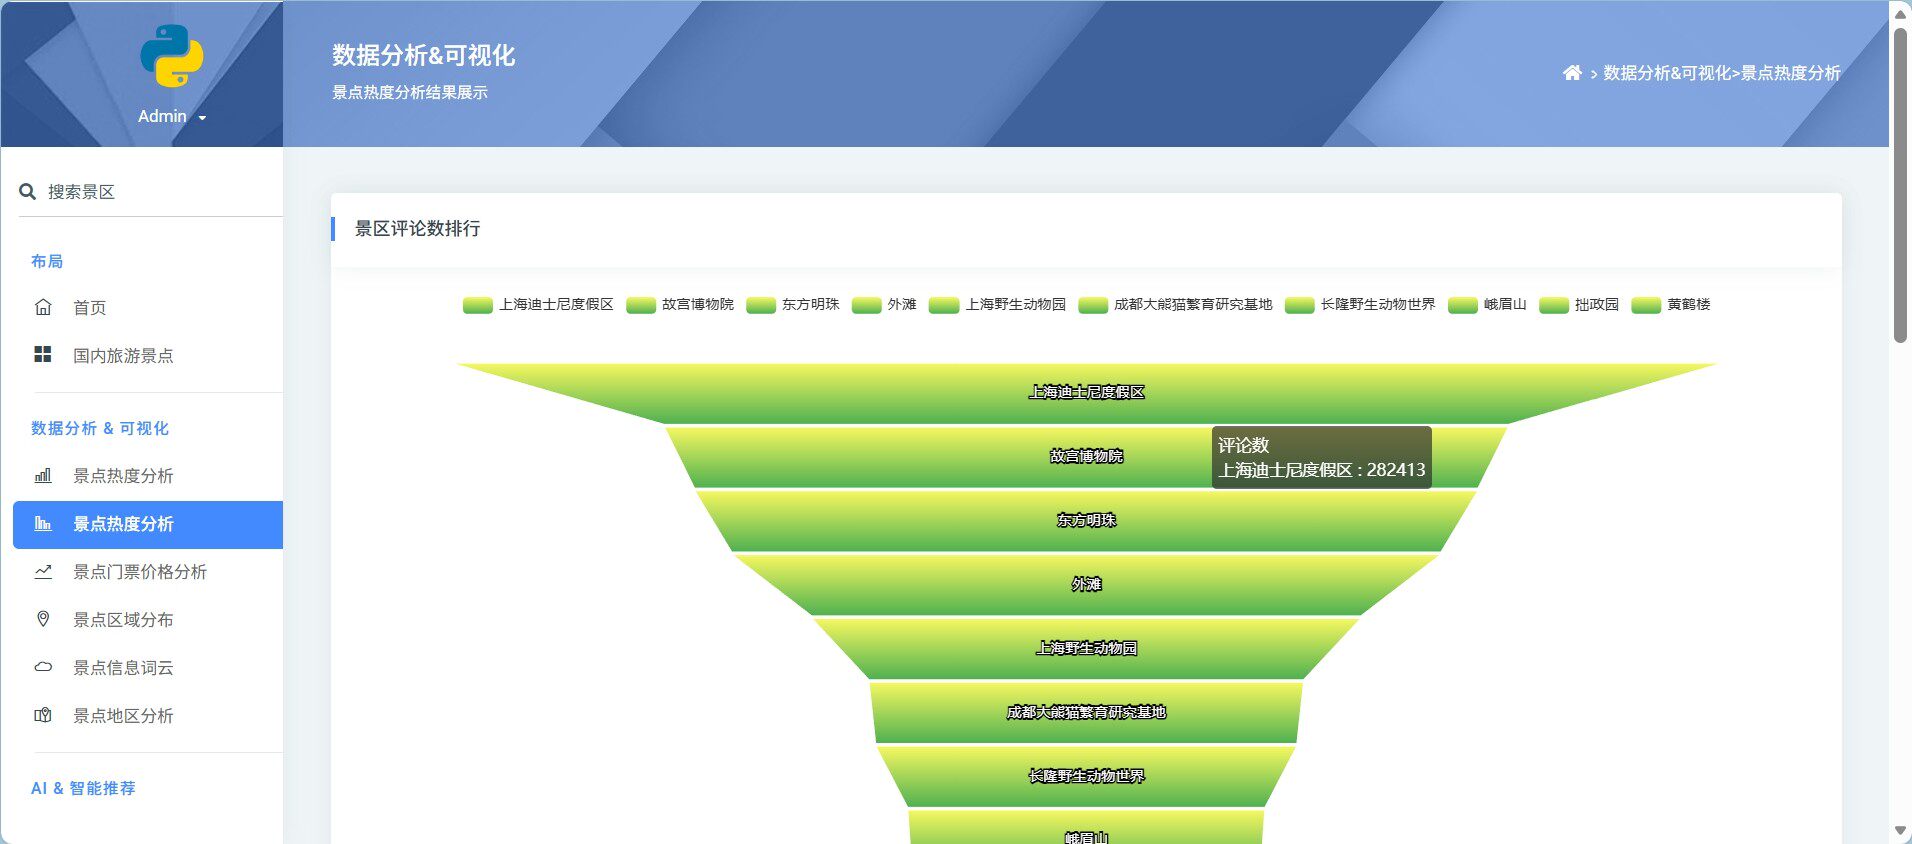
Task: Click the Python logo in the sidebar header
Action: (172, 56)
